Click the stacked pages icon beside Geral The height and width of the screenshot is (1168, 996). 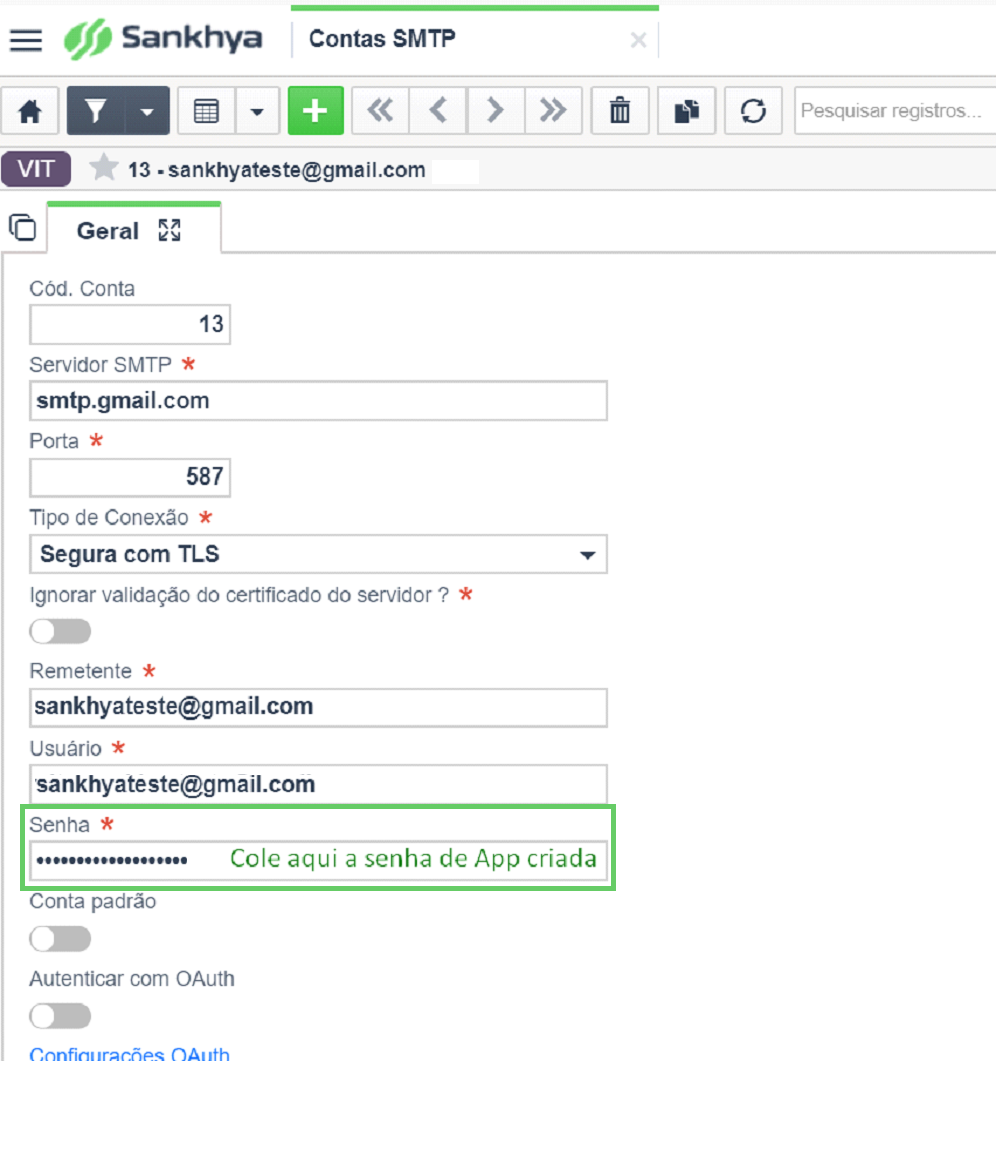(22, 227)
